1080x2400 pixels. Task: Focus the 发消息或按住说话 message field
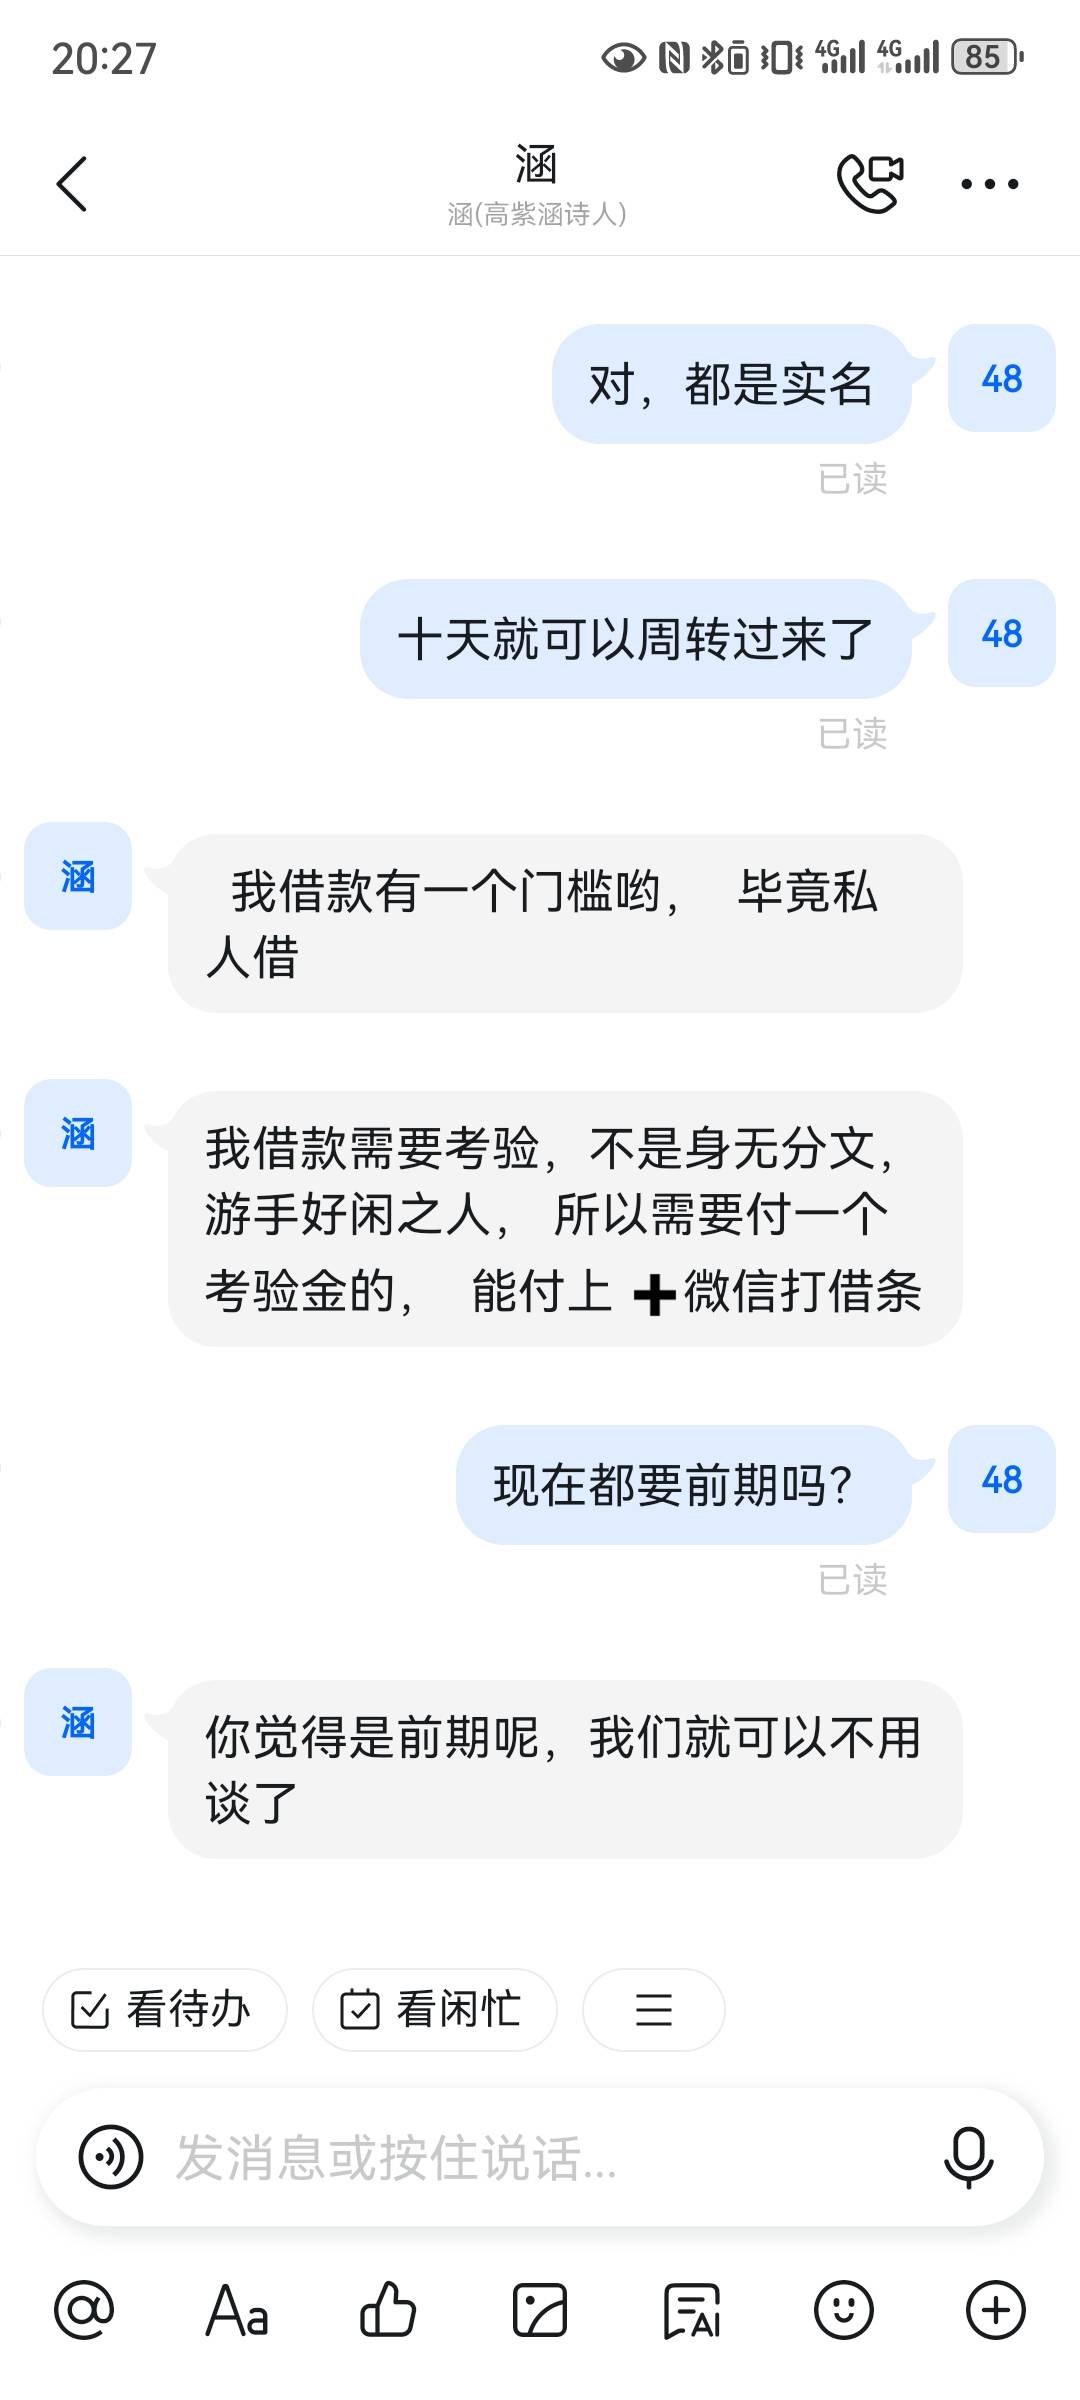tap(540, 2157)
